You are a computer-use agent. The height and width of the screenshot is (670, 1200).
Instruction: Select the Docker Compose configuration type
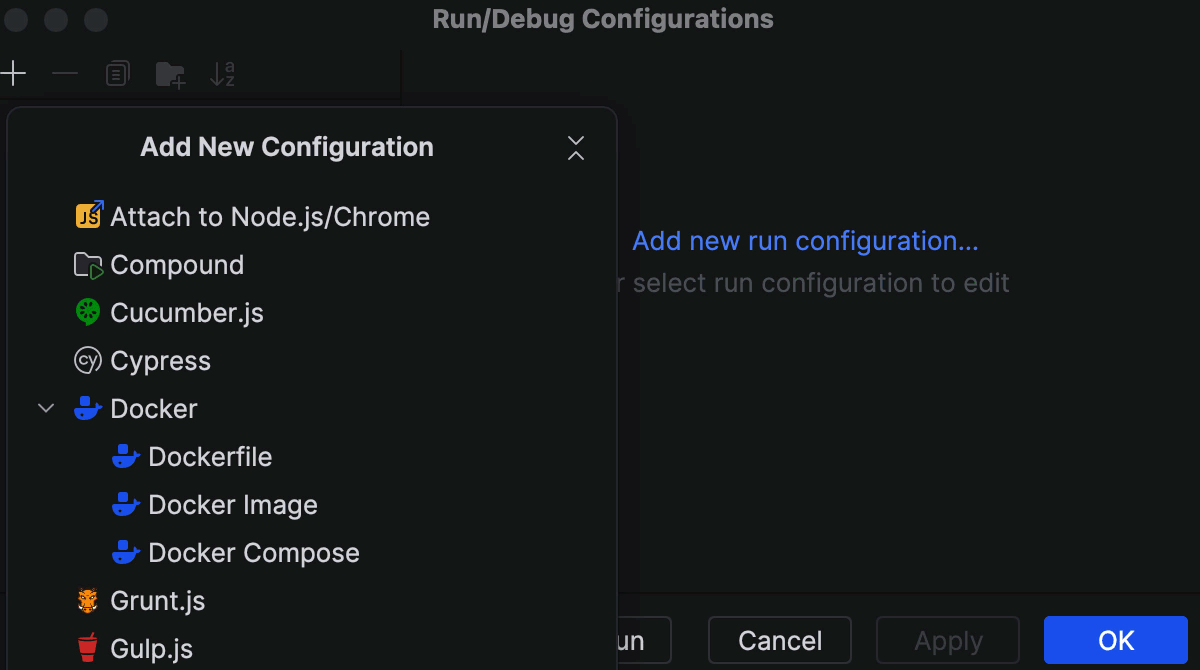pyautogui.click(x=253, y=552)
